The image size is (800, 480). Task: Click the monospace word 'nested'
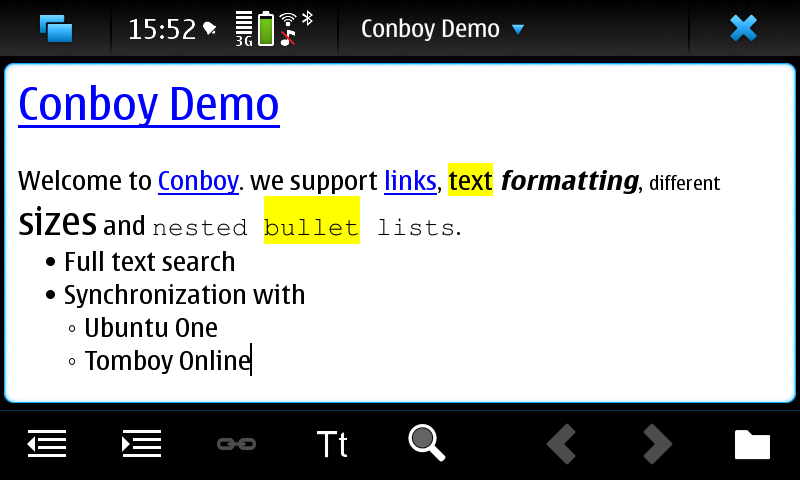point(200,228)
